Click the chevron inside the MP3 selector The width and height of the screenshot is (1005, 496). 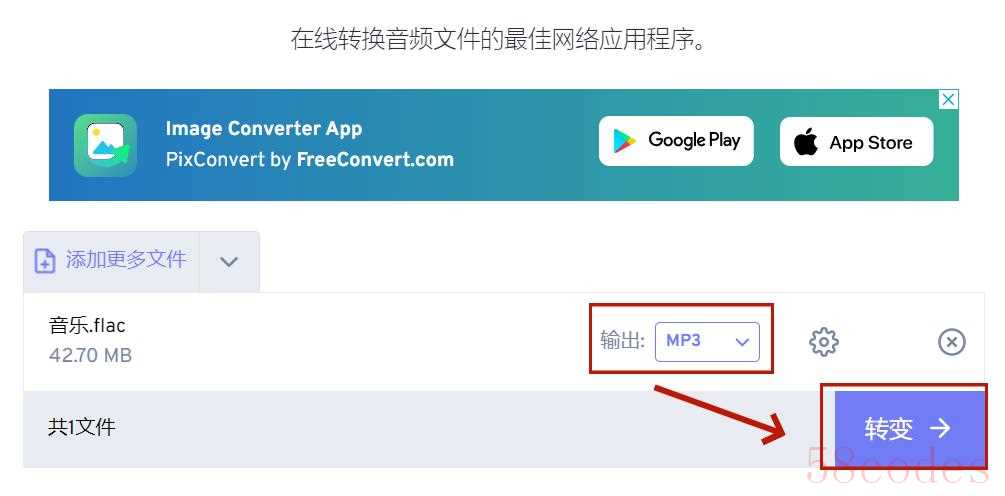click(x=742, y=342)
